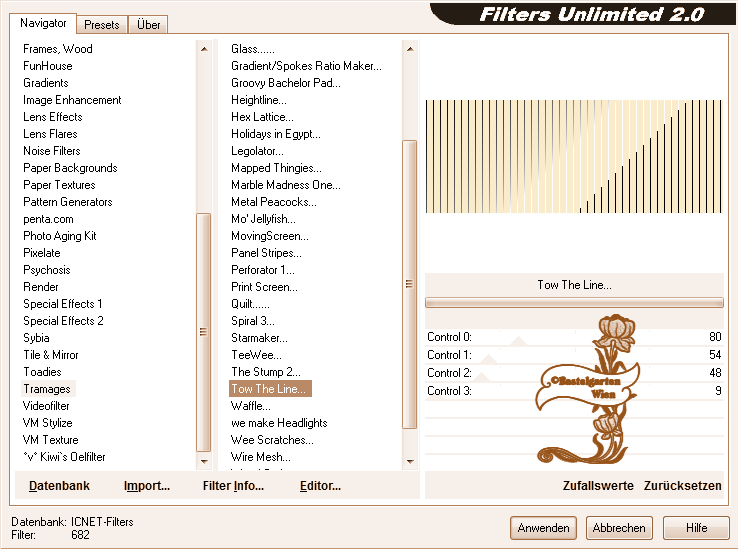Open Hilfe
738x549 pixels.
(696, 528)
